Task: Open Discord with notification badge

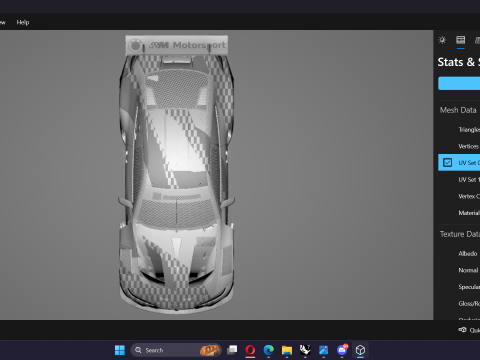Action: tap(342, 349)
